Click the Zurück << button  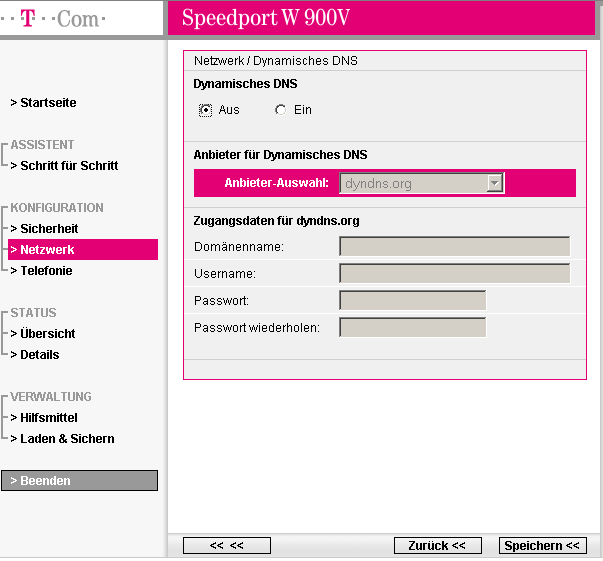[438, 546]
